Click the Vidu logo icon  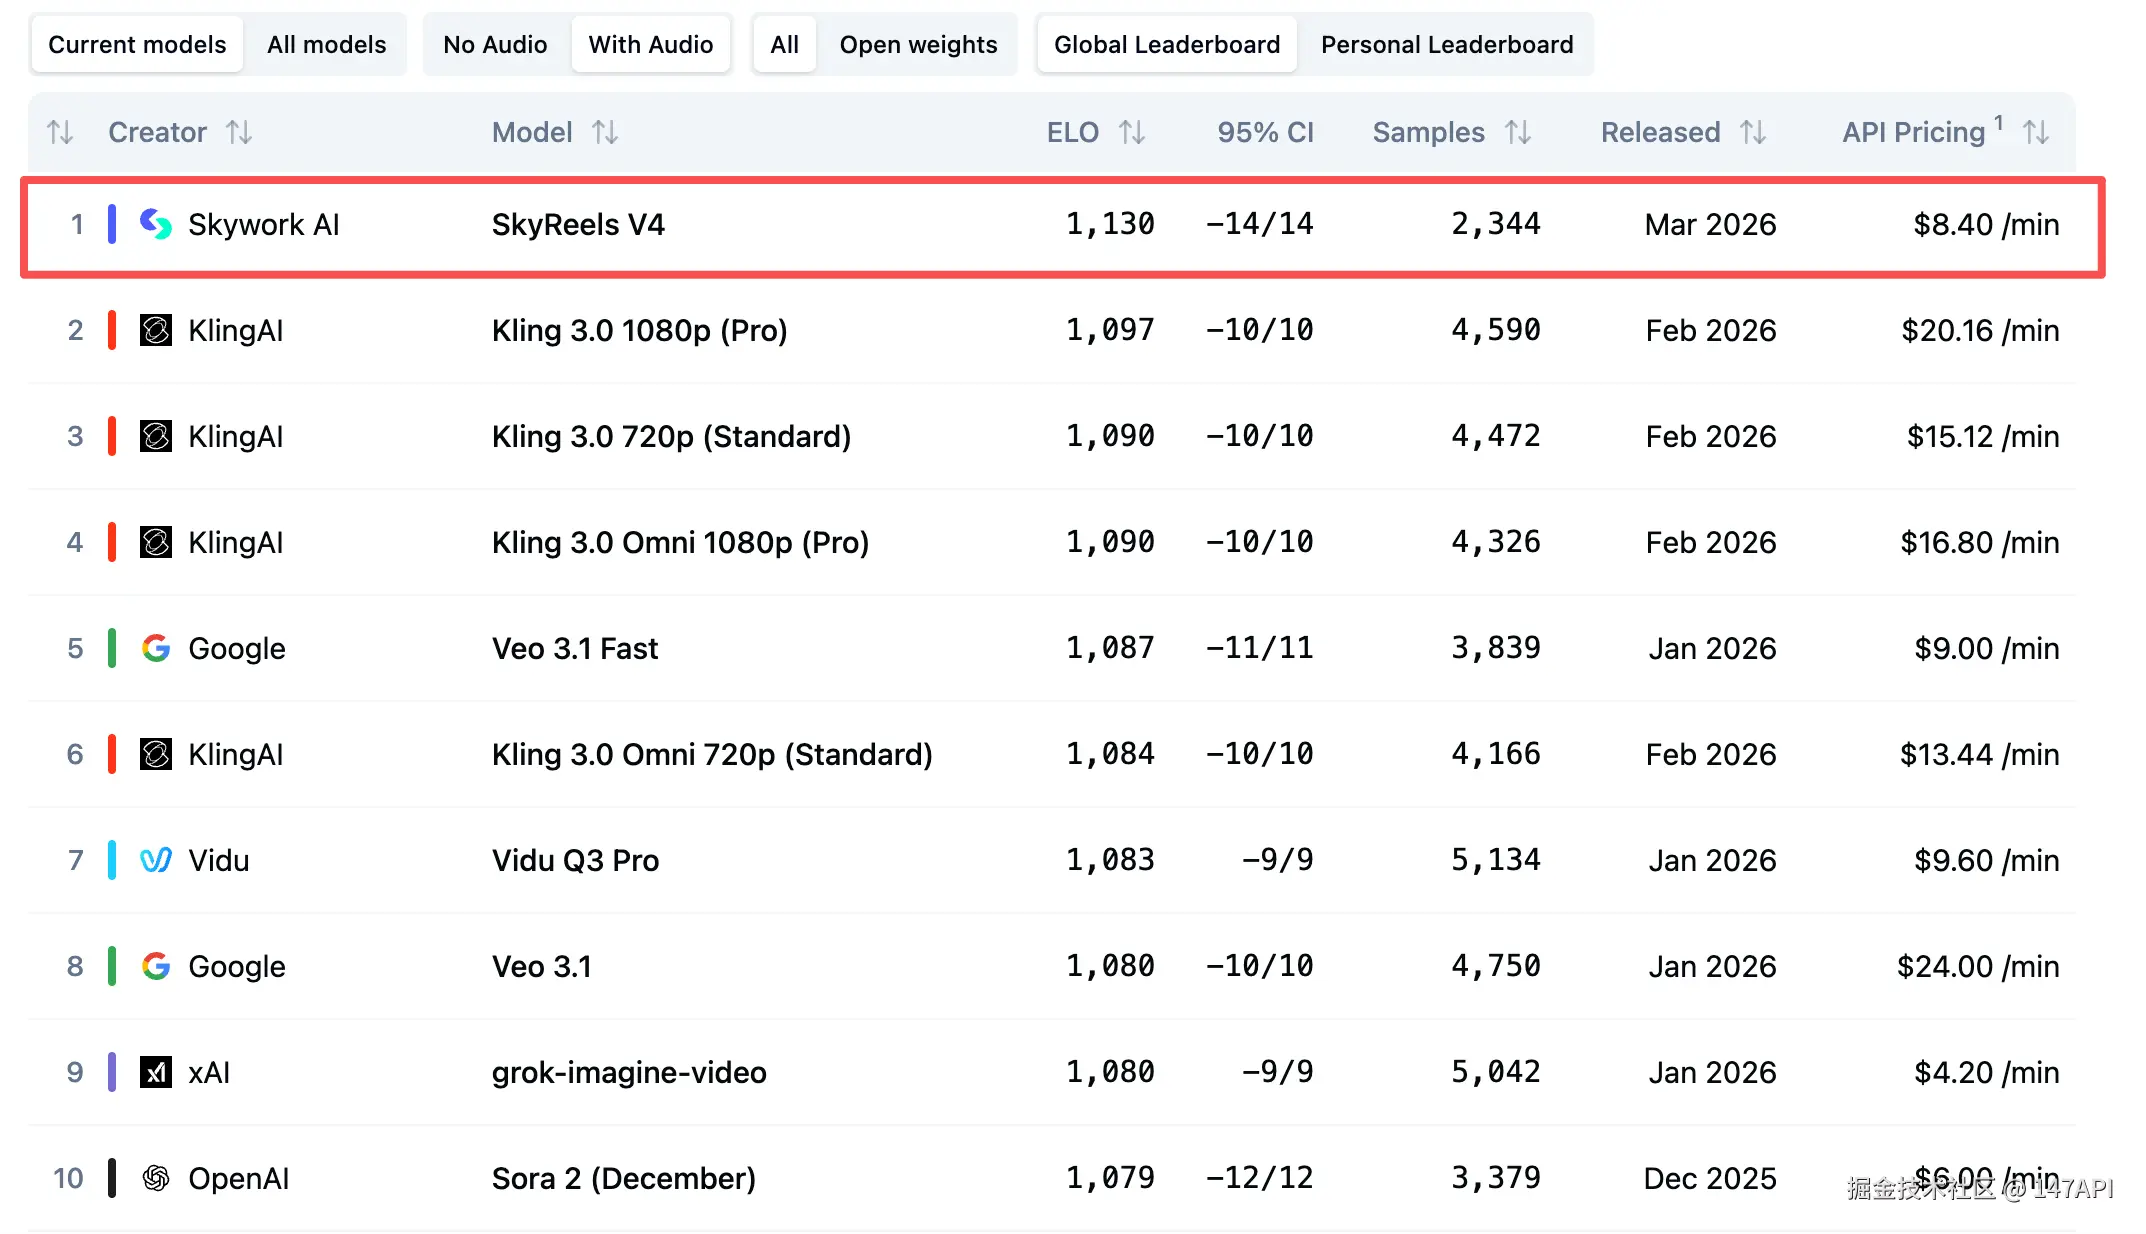tap(155, 860)
